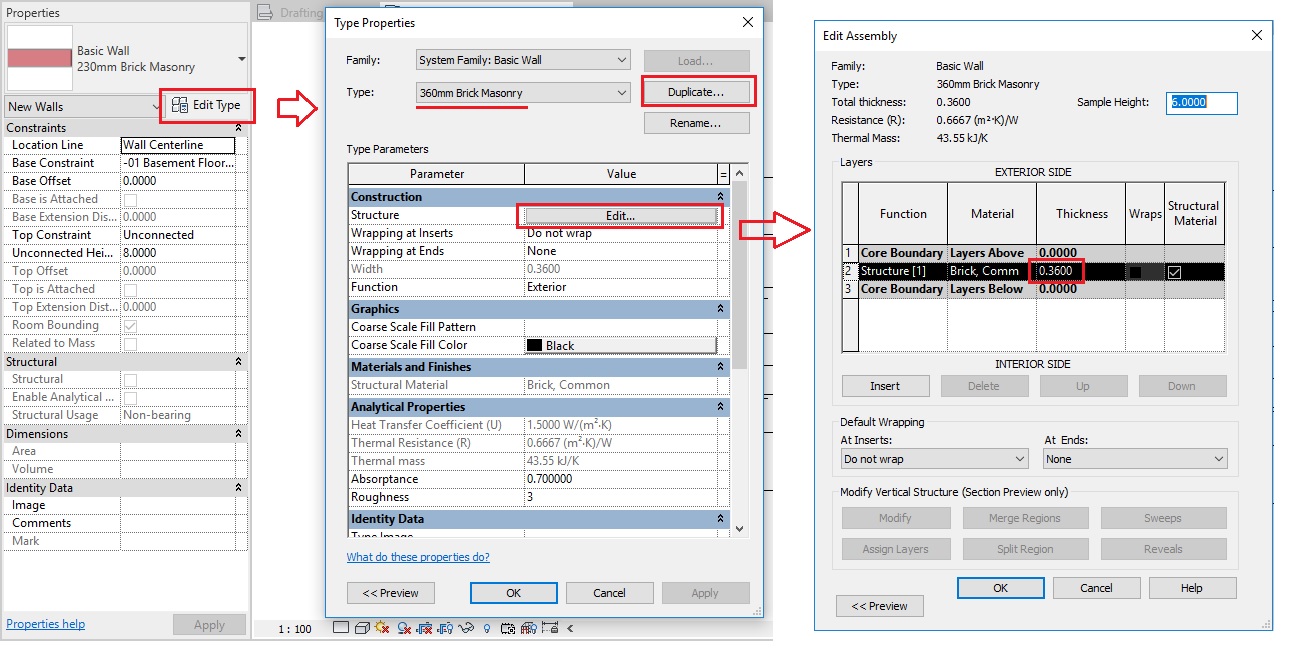Click the Detail Level icon in view control bar
The image size is (1292, 658).
341,628
